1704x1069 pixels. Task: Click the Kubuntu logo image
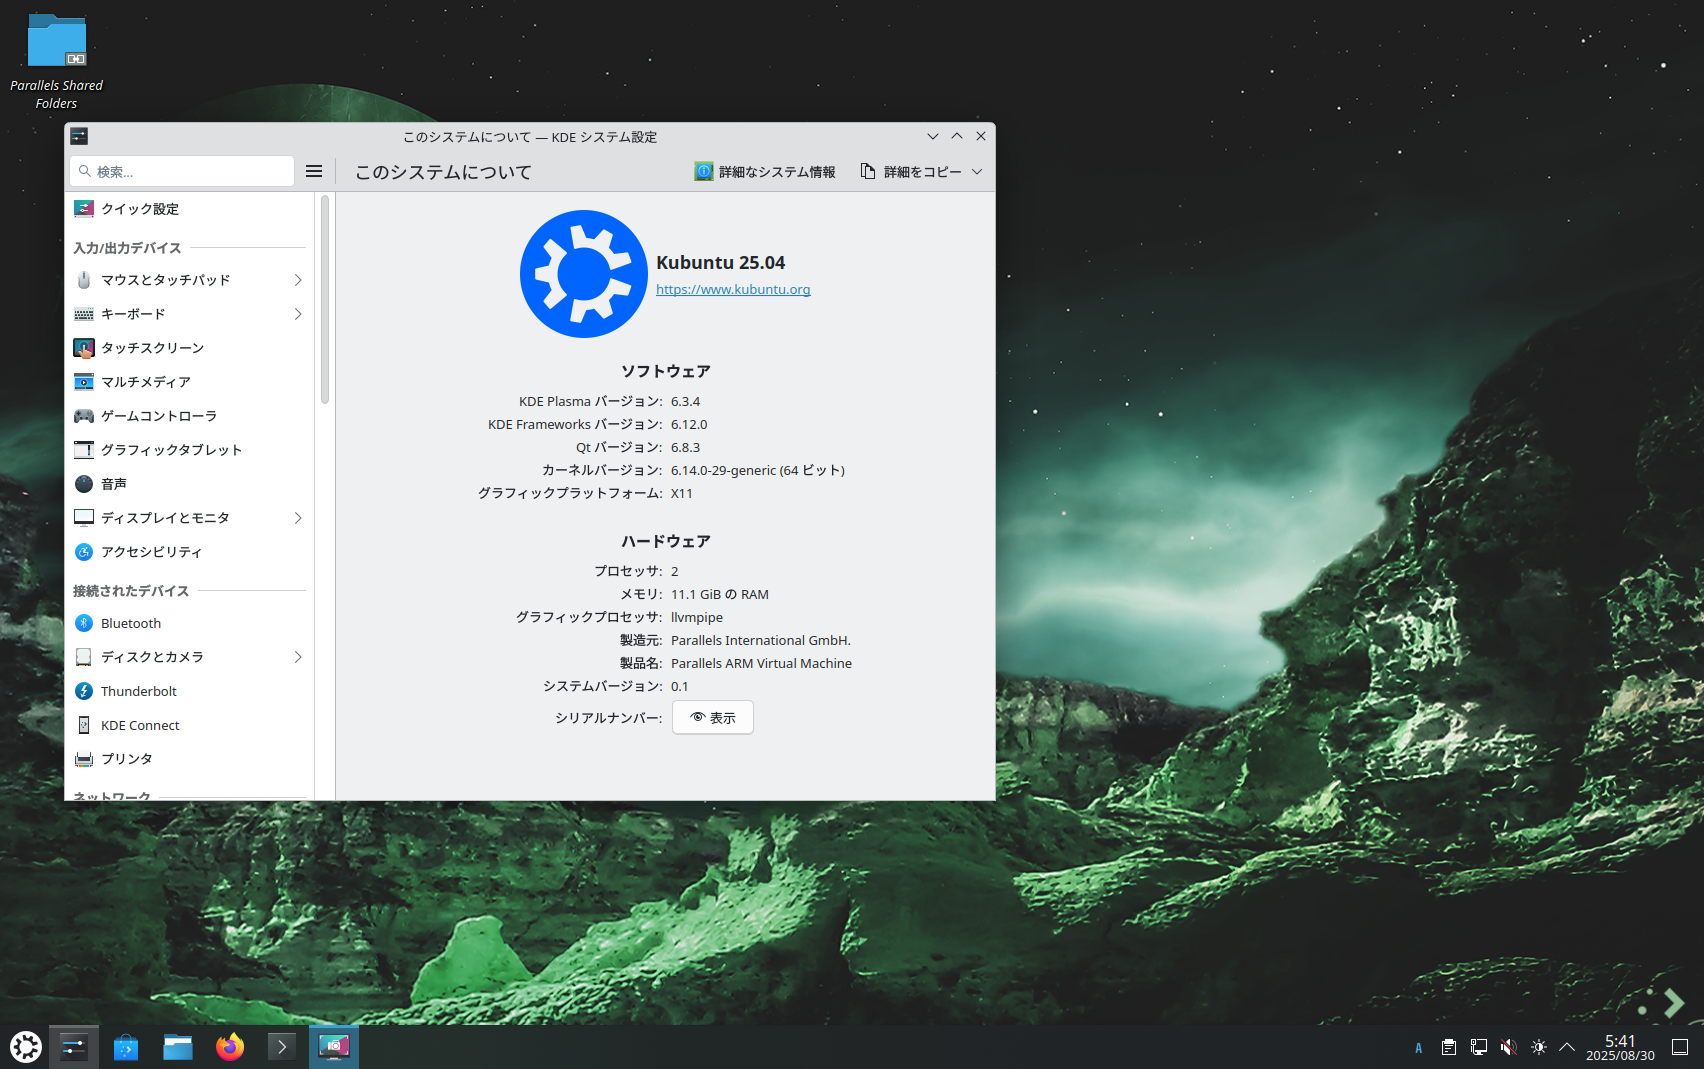point(584,274)
